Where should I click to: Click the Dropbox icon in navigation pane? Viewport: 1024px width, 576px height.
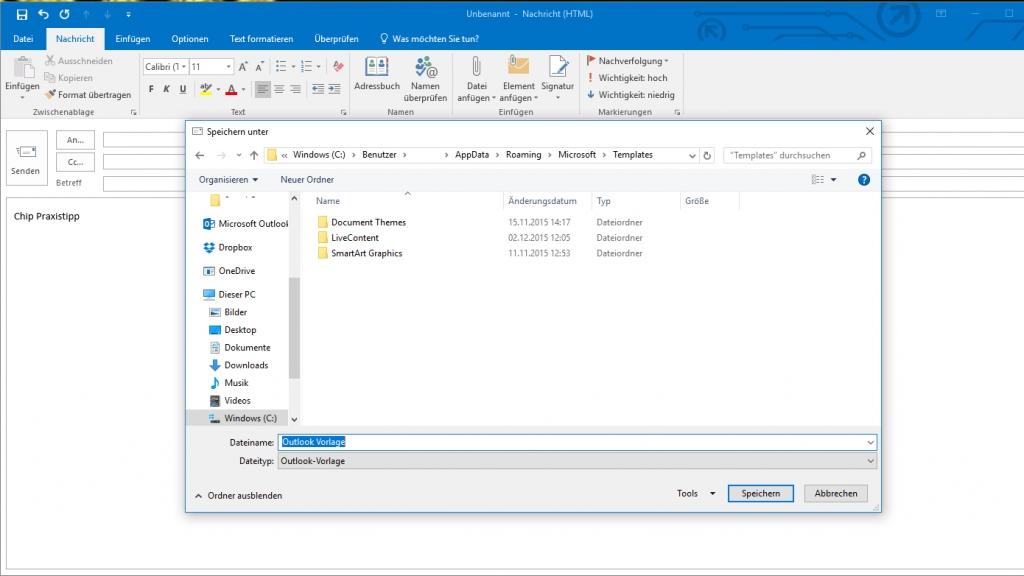pos(209,248)
